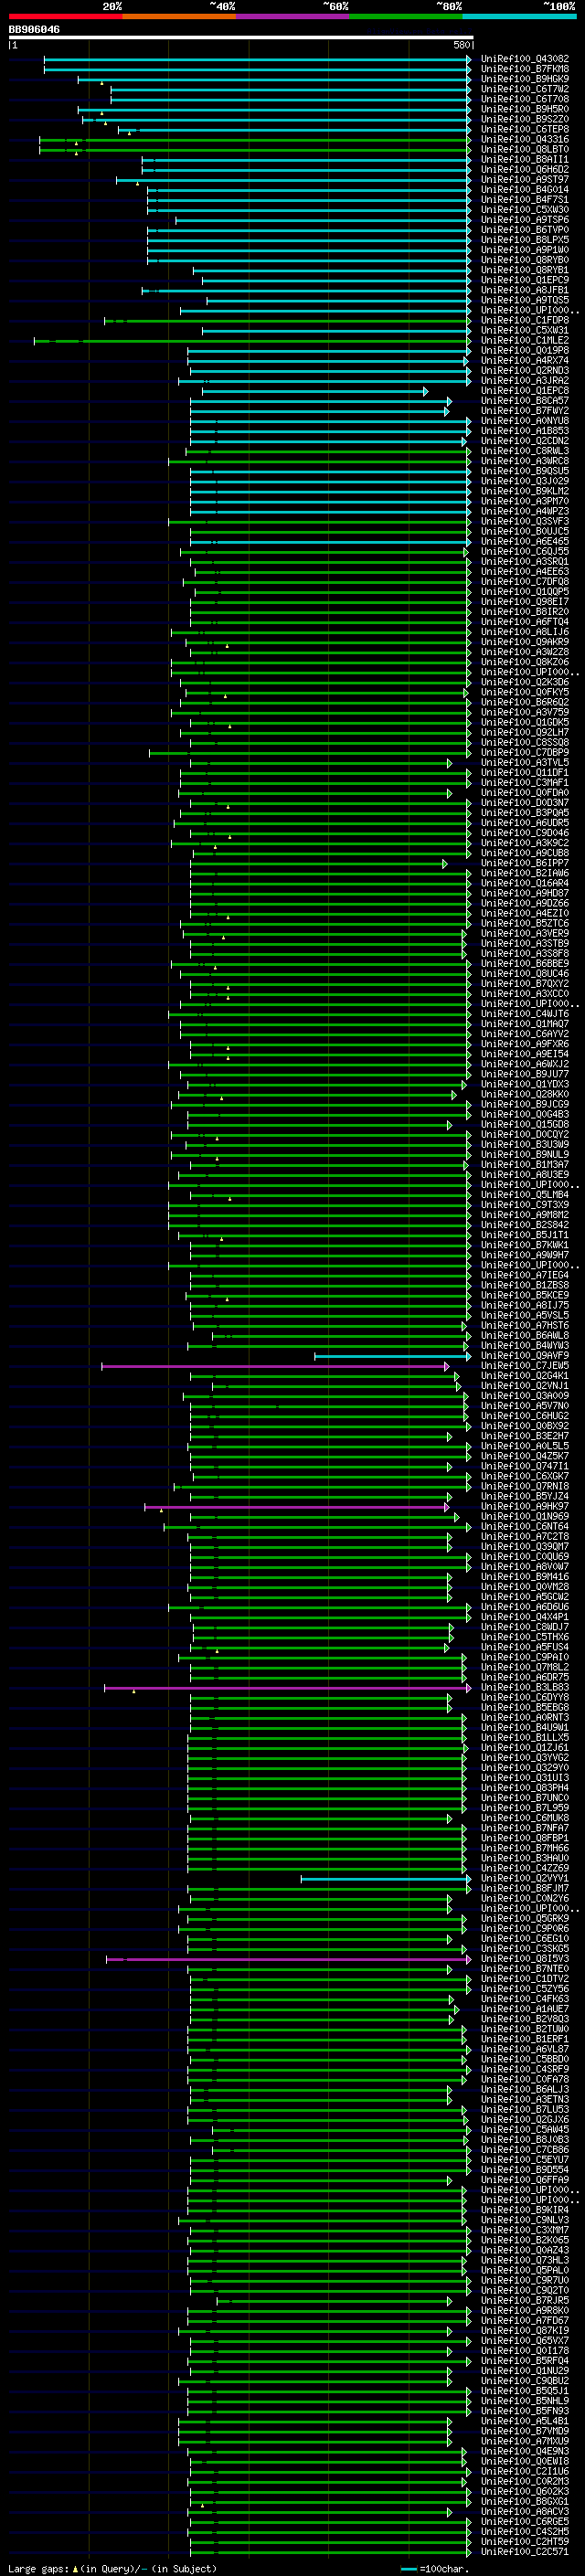Viewport: 585px width, 2576px height.
Task: Select the UniRef100_Q1N969 entry
Action: [525, 1517]
